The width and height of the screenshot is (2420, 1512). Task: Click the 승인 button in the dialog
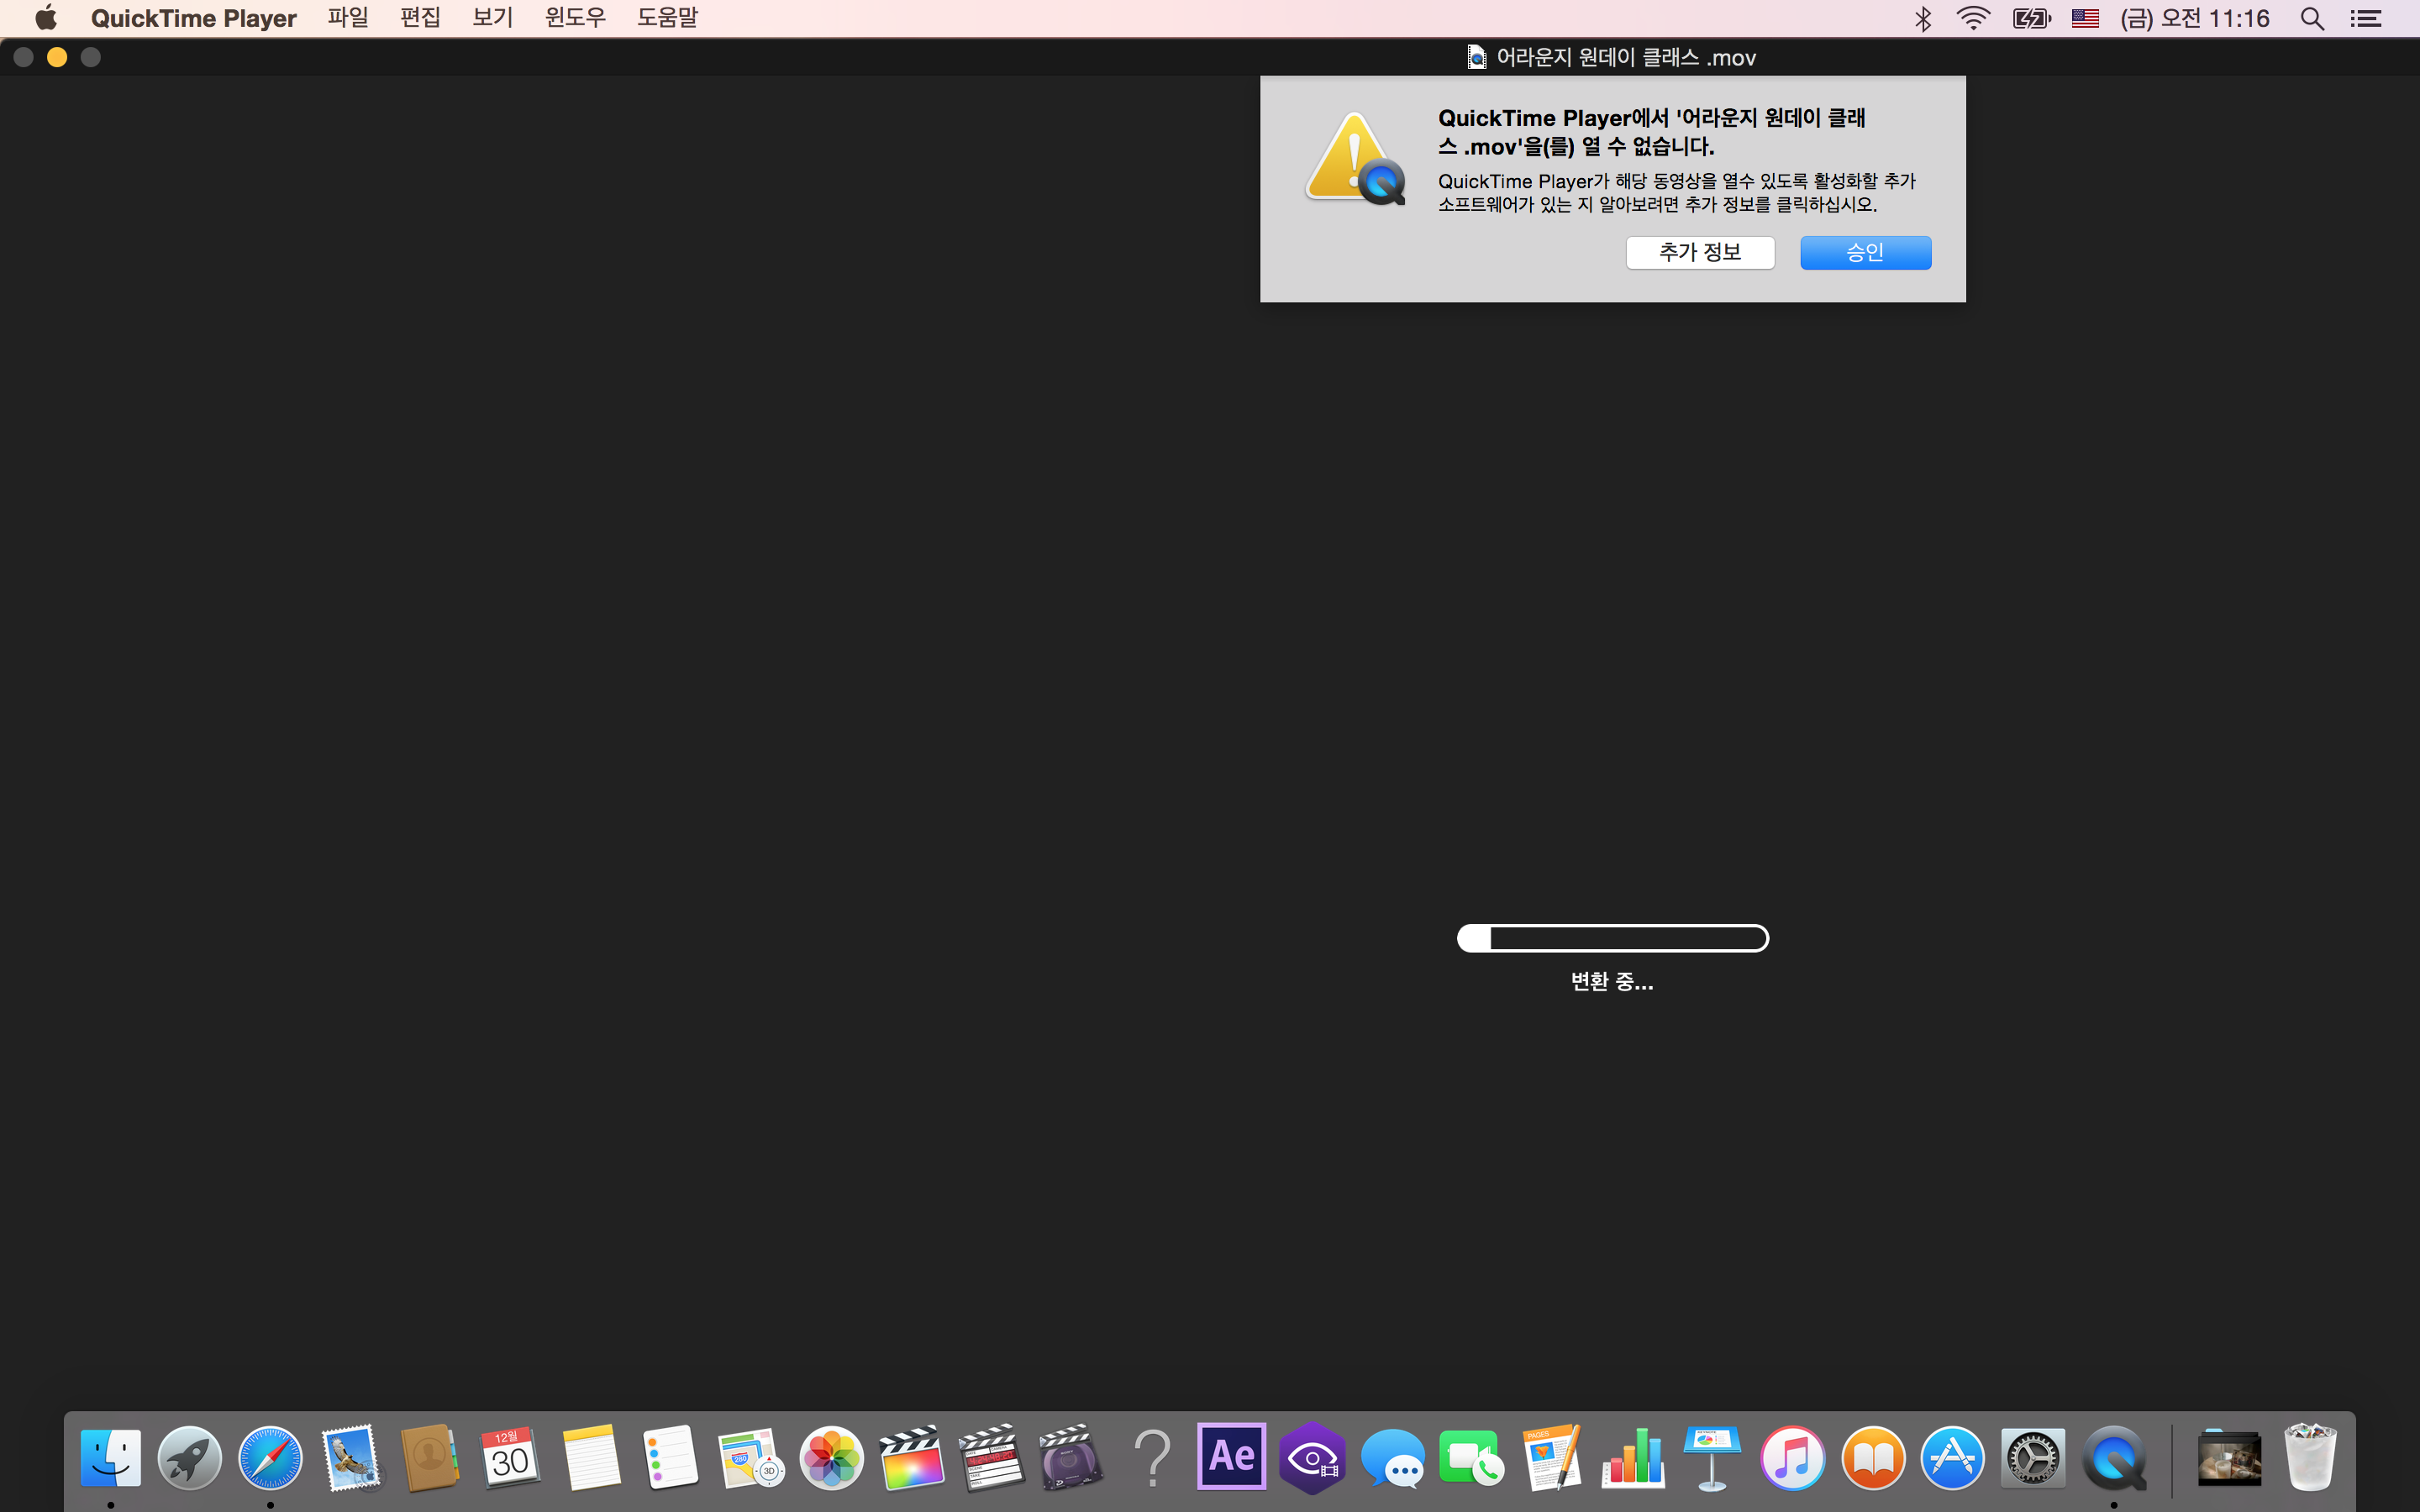click(x=1865, y=252)
